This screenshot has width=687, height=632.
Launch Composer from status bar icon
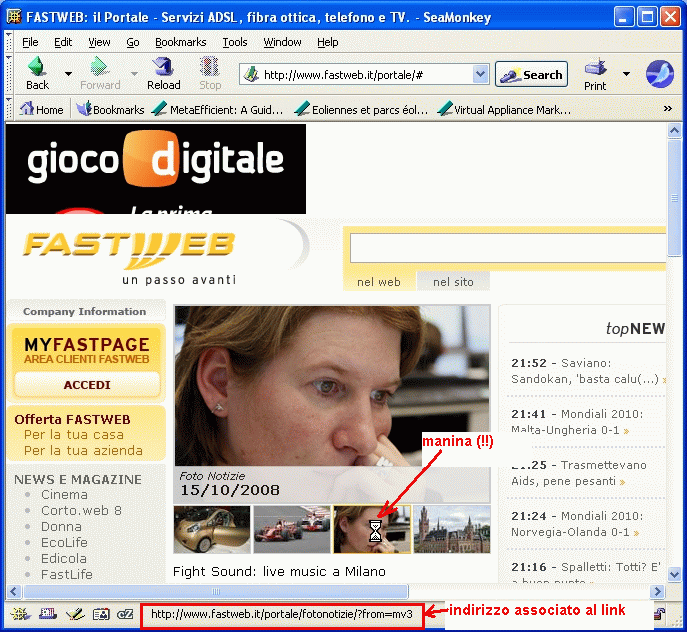pos(75,614)
